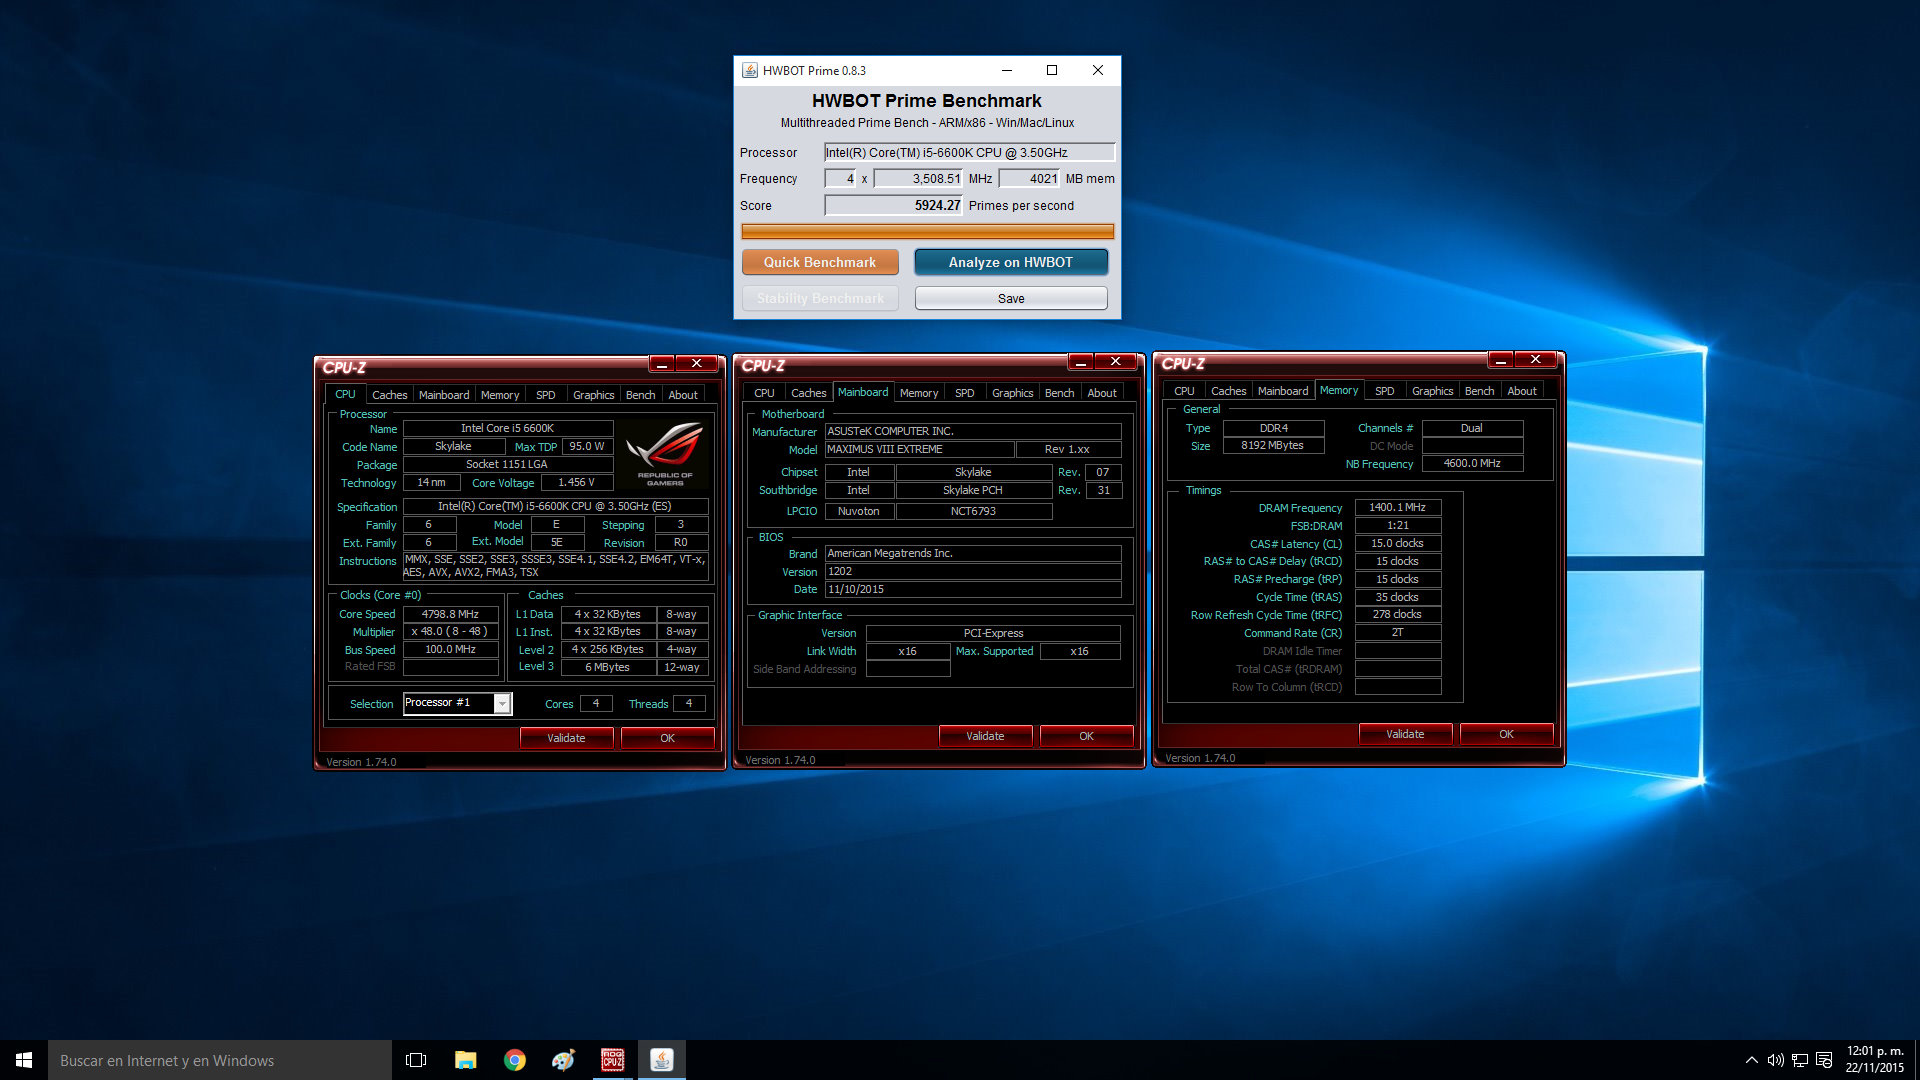This screenshot has height=1080, width=1920.
Task: Open Task View from the taskbar
Action: point(416,1060)
